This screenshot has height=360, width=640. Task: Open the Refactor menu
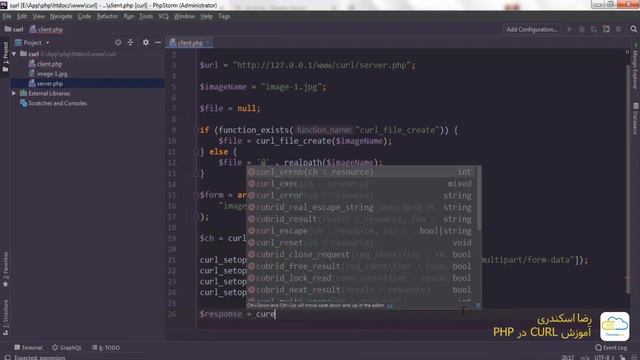pyautogui.click(x=107, y=16)
